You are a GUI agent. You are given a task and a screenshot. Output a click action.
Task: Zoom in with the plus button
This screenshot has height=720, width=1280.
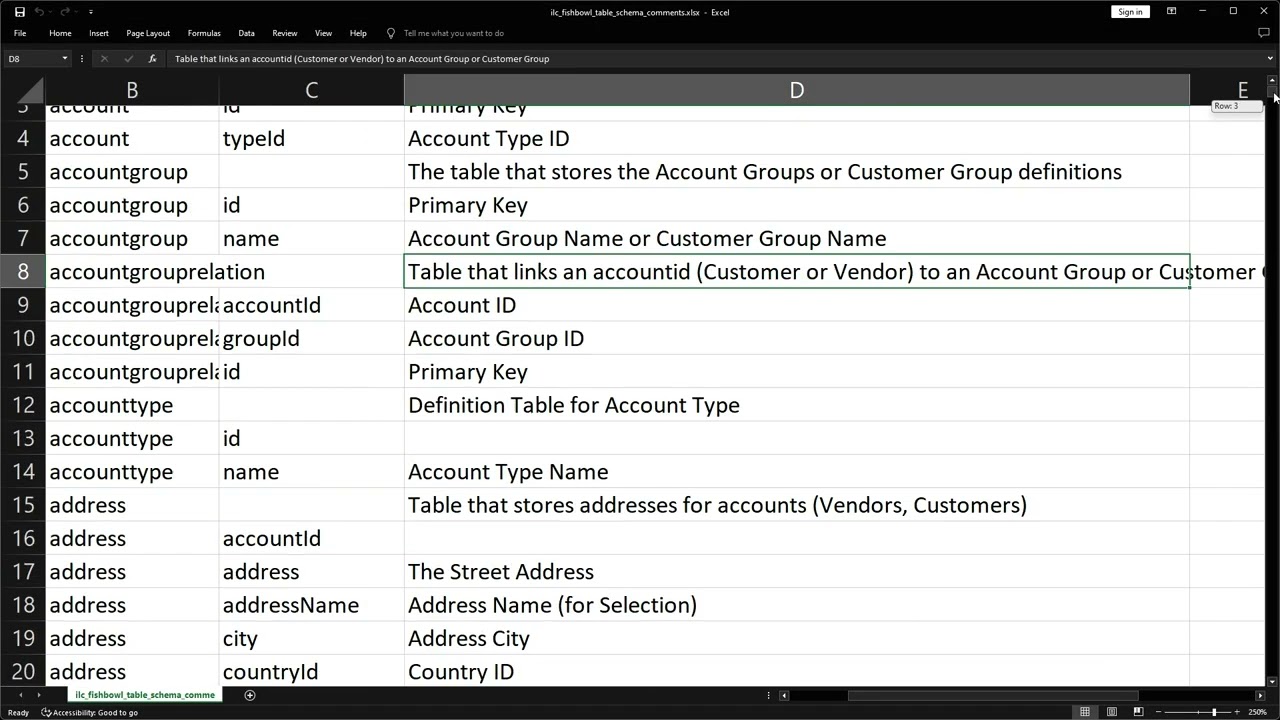click(x=1236, y=712)
